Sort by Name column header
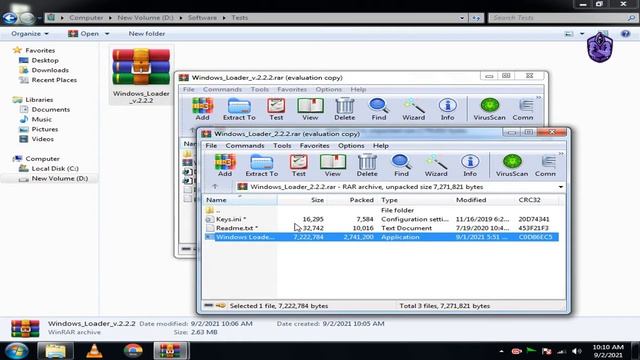The height and width of the screenshot is (360, 640). pyautogui.click(x=240, y=200)
